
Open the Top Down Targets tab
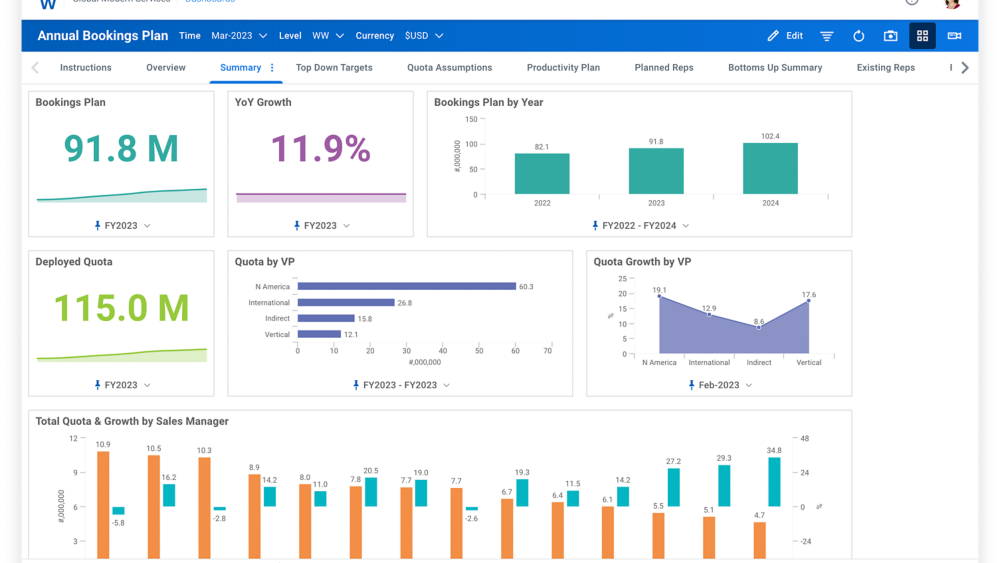334,68
